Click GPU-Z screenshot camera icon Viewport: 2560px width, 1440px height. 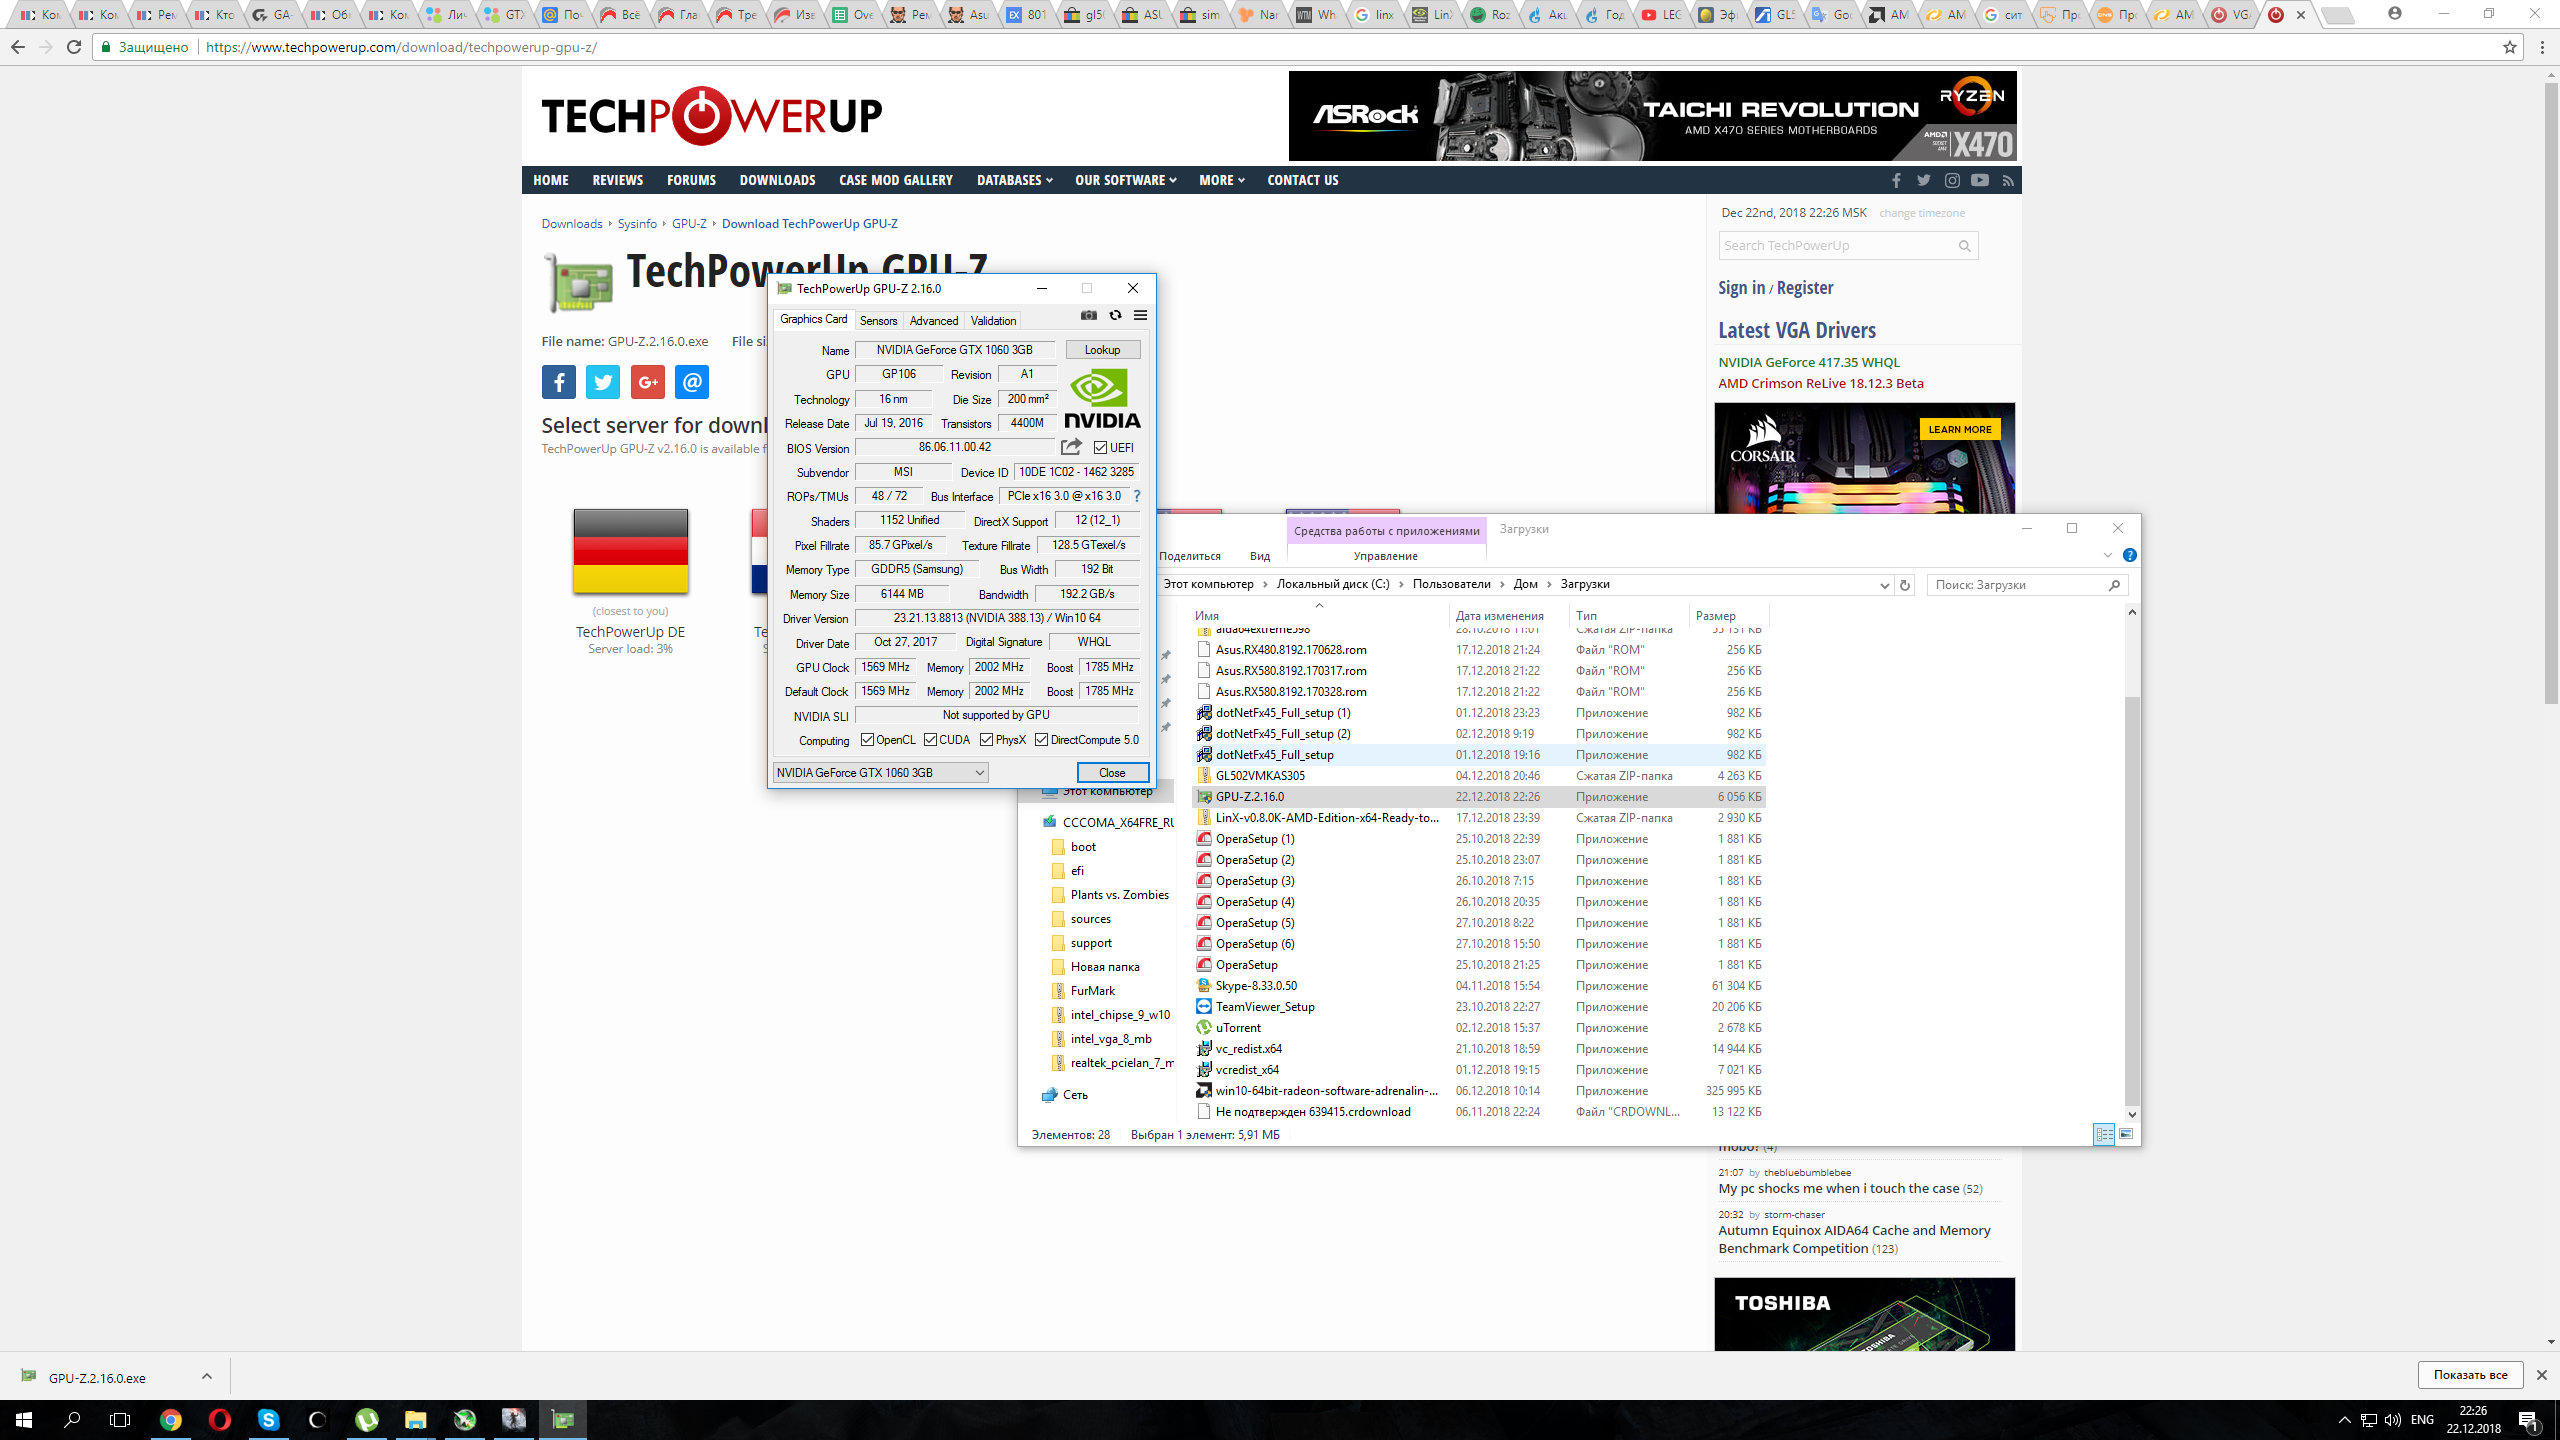click(x=1089, y=316)
